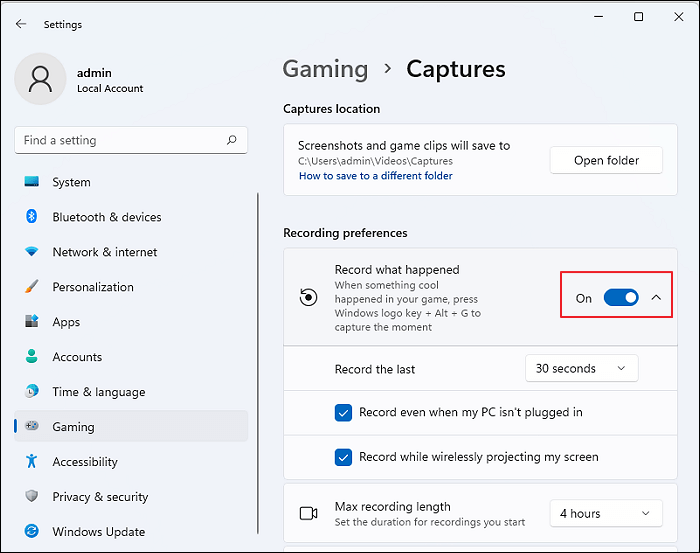
Task: Go to Time & language settings
Action: (x=98, y=392)
